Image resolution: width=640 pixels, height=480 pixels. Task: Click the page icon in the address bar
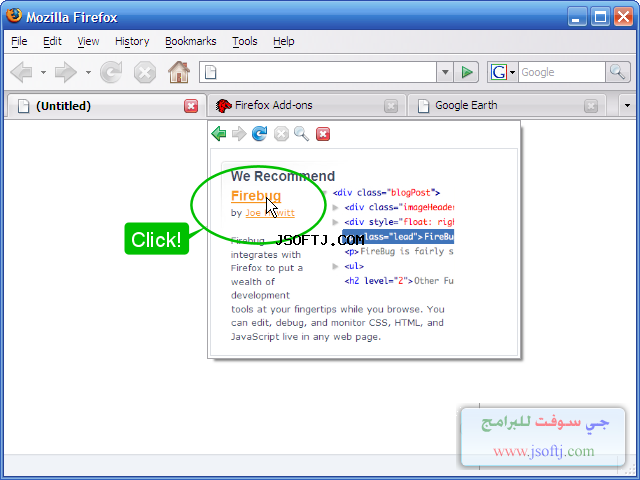(211, 72)
